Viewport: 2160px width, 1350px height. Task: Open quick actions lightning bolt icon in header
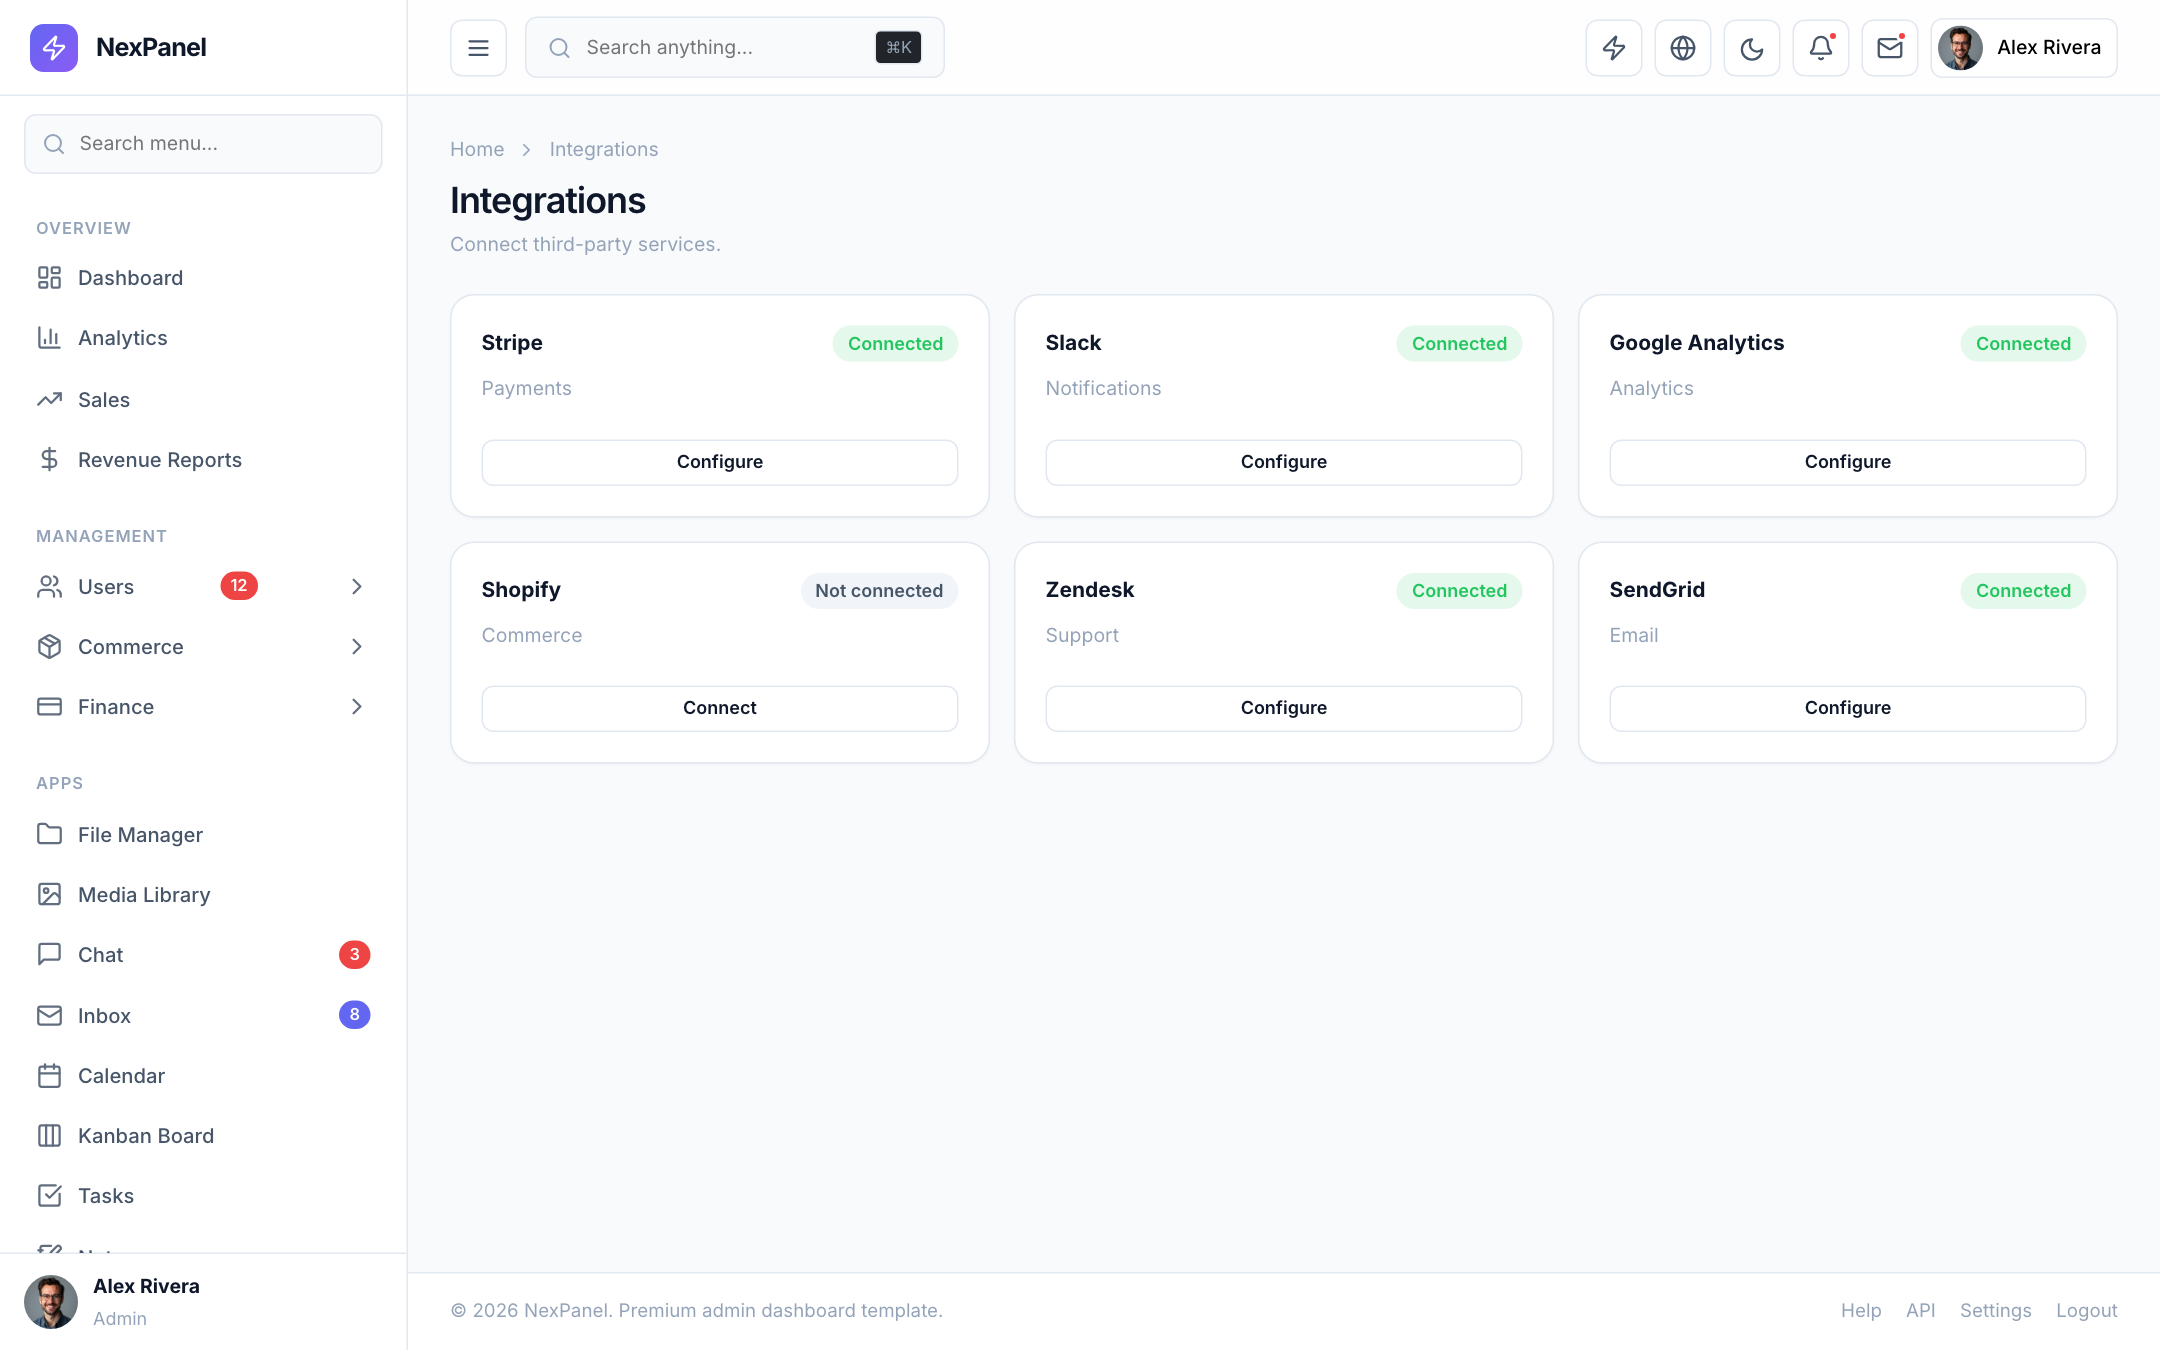(x=1614, y=47)
